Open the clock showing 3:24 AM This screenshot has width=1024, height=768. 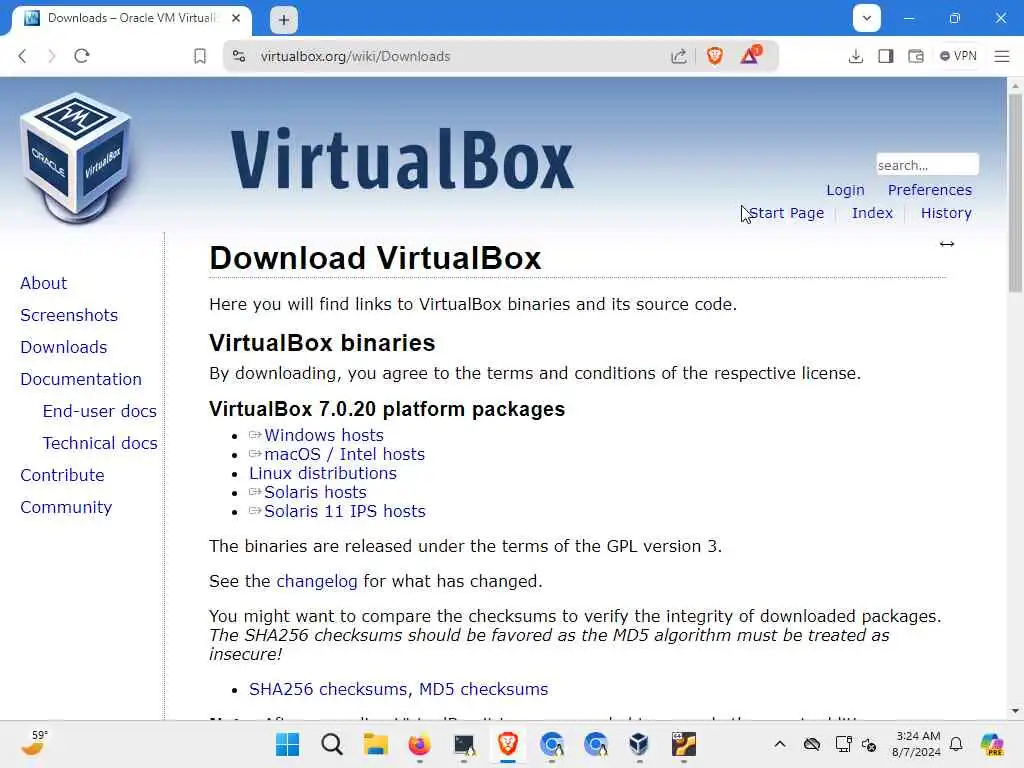[x=916, y=744]
